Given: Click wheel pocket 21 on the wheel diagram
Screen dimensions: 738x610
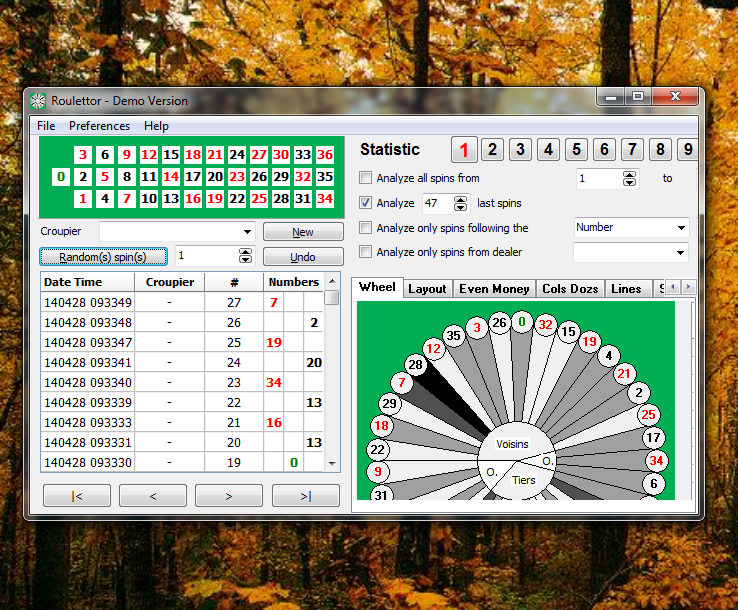Looking at the screenshot, I should pos(624,374).
